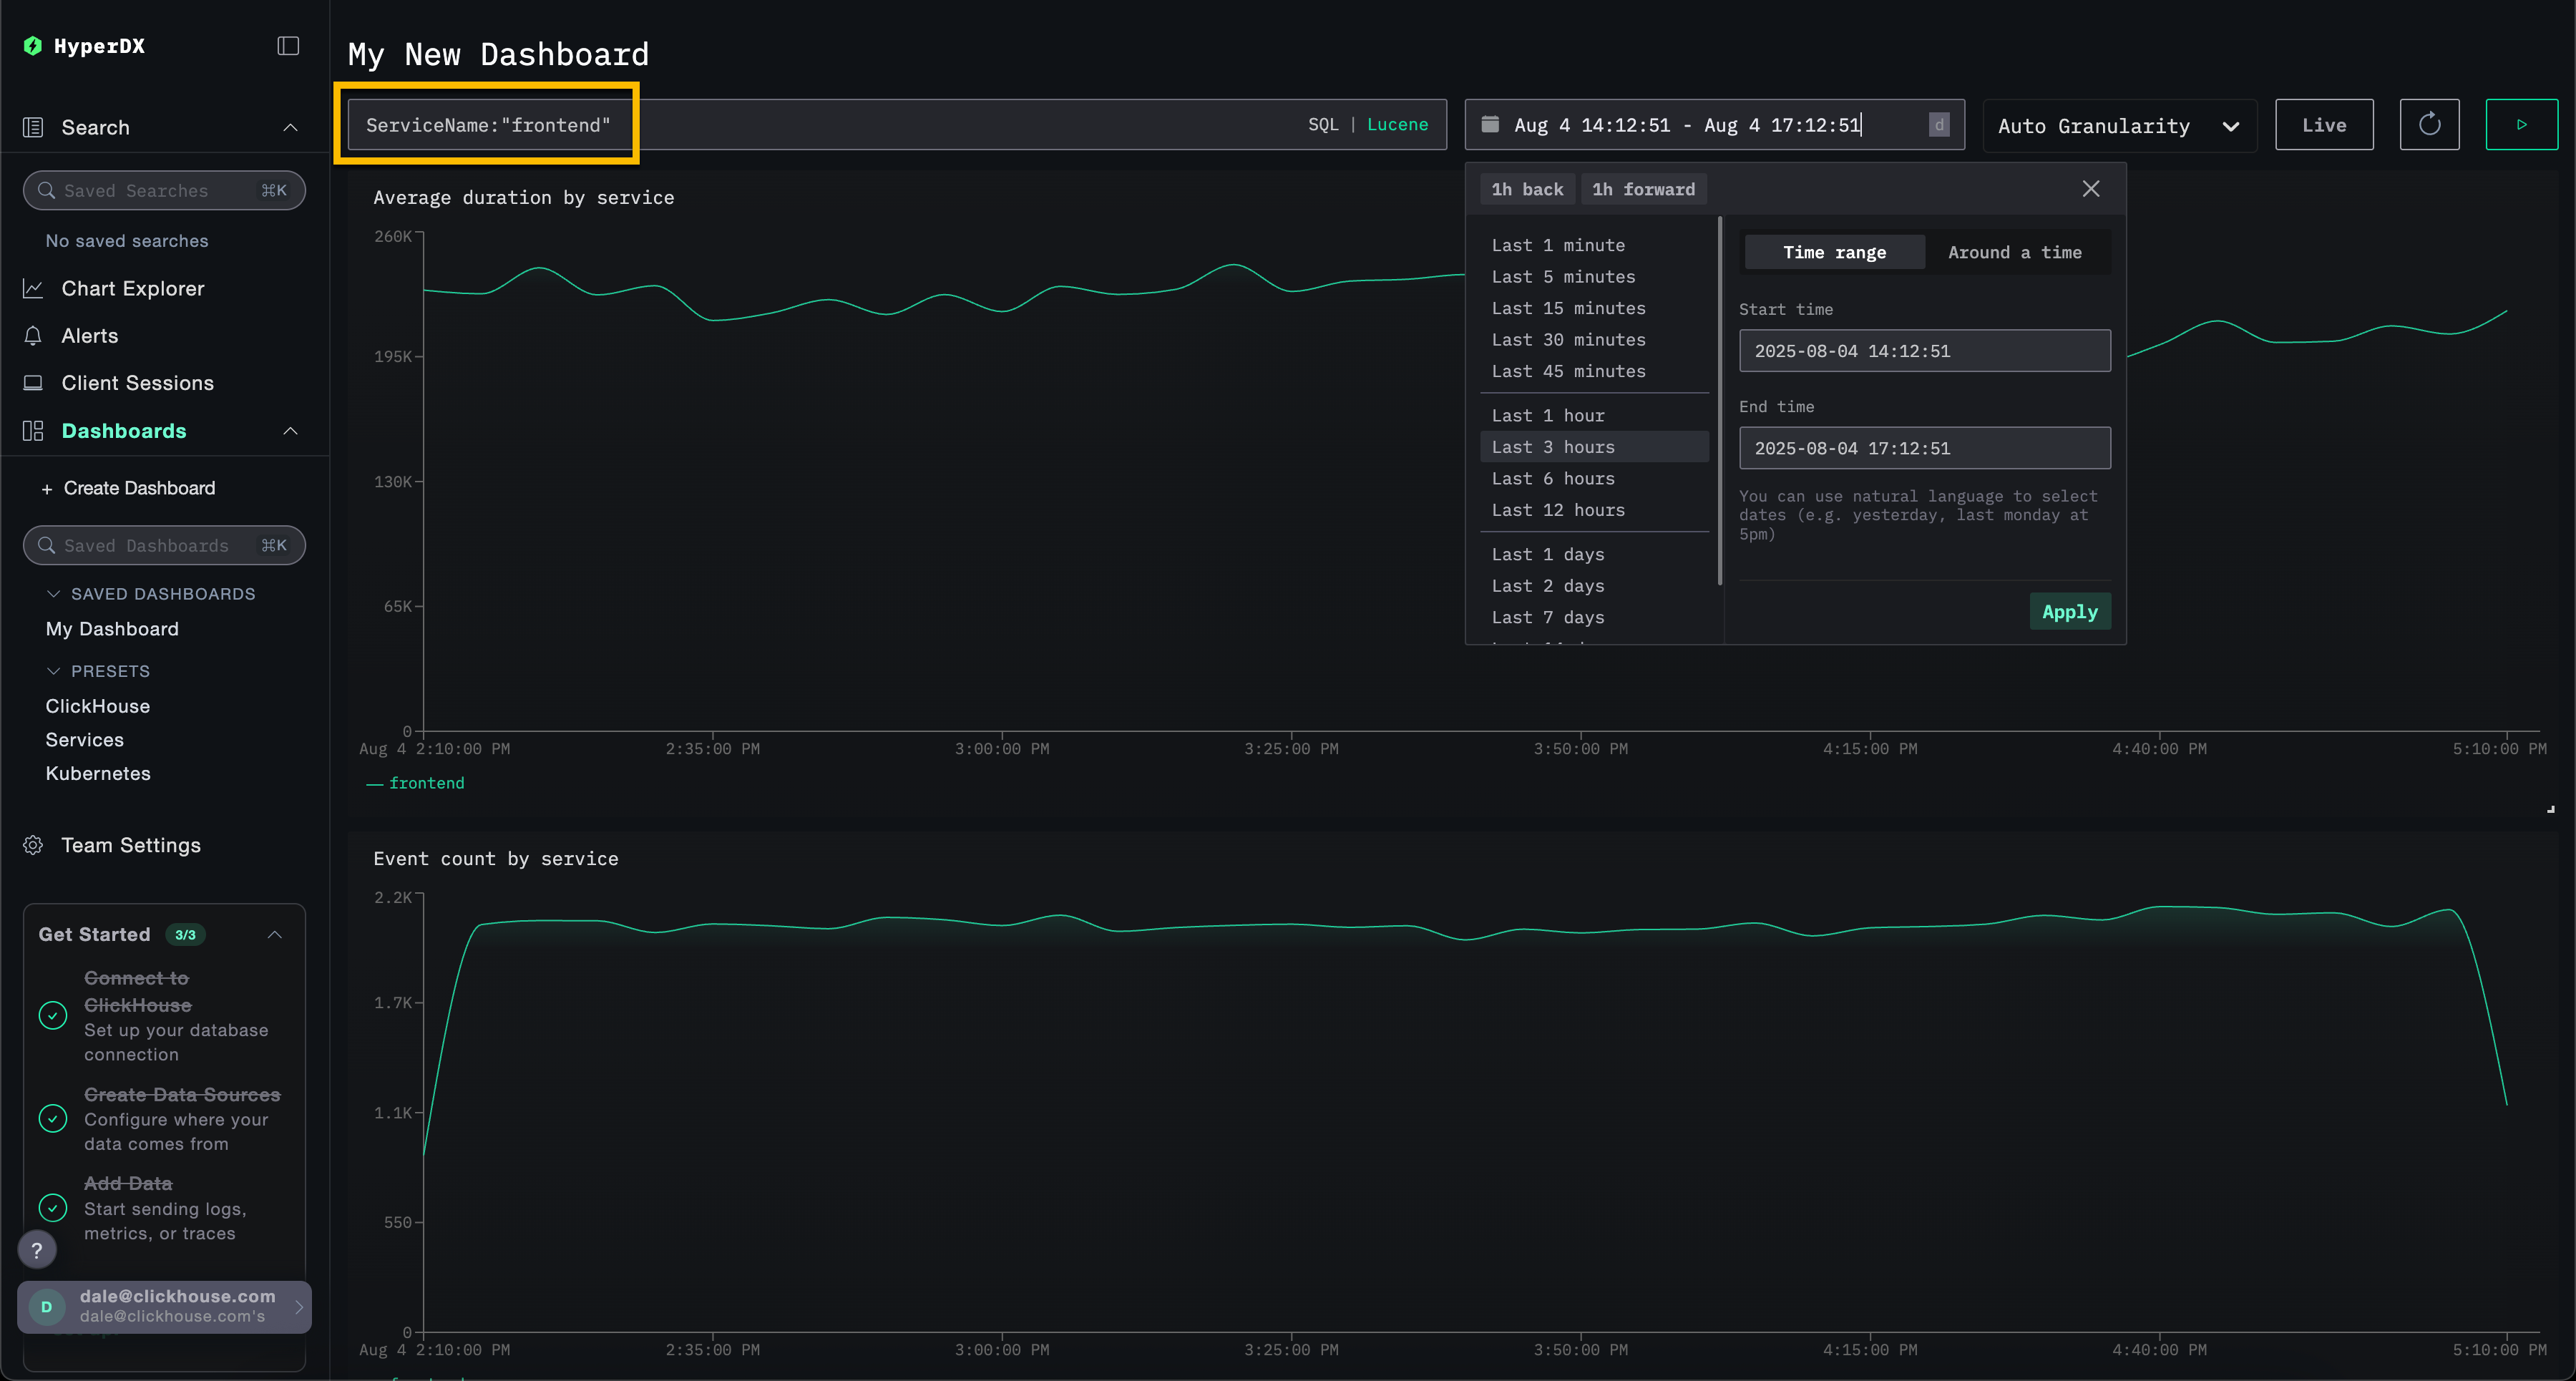Image resolution: width=2576 pixels, height=1381 pixels.
Task: Select Last 12 hours from the time menu
Action: 1557,510
